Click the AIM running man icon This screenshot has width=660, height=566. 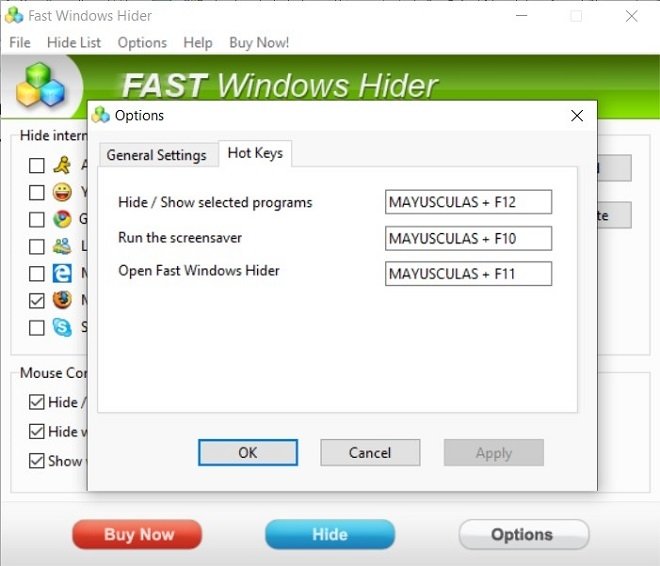tap(62, 165)
